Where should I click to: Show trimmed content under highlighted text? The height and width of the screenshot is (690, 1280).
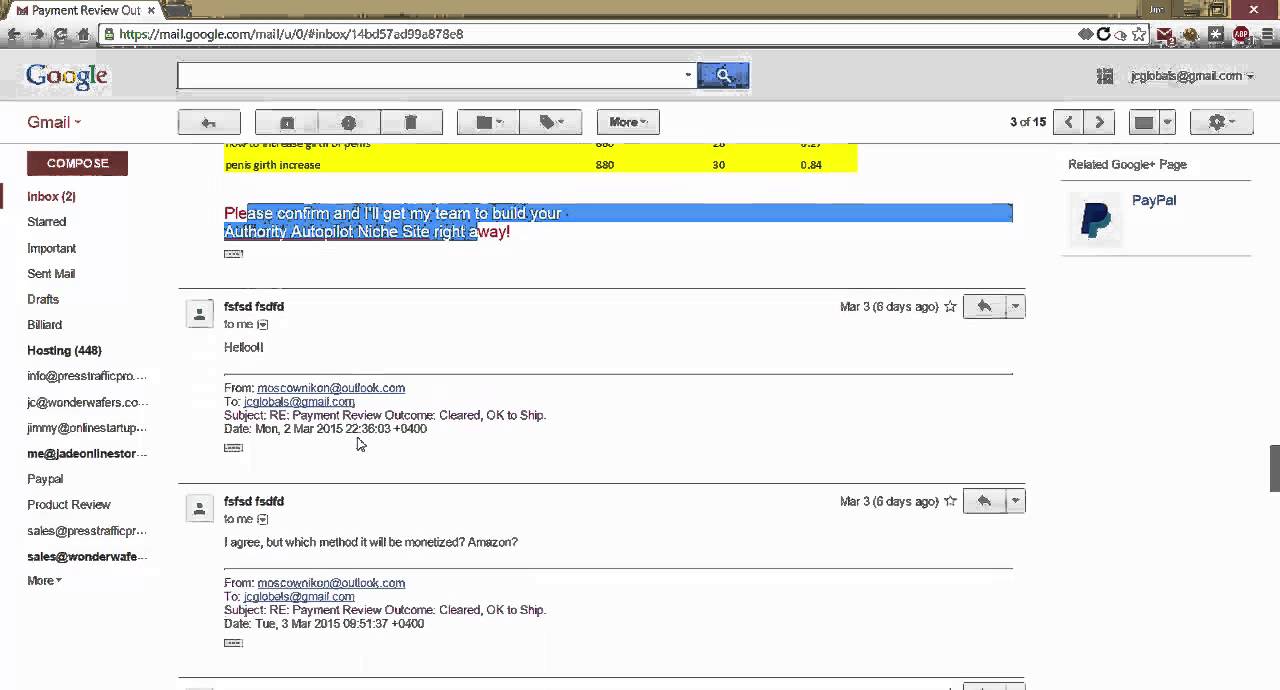click(x=233, y=254)
